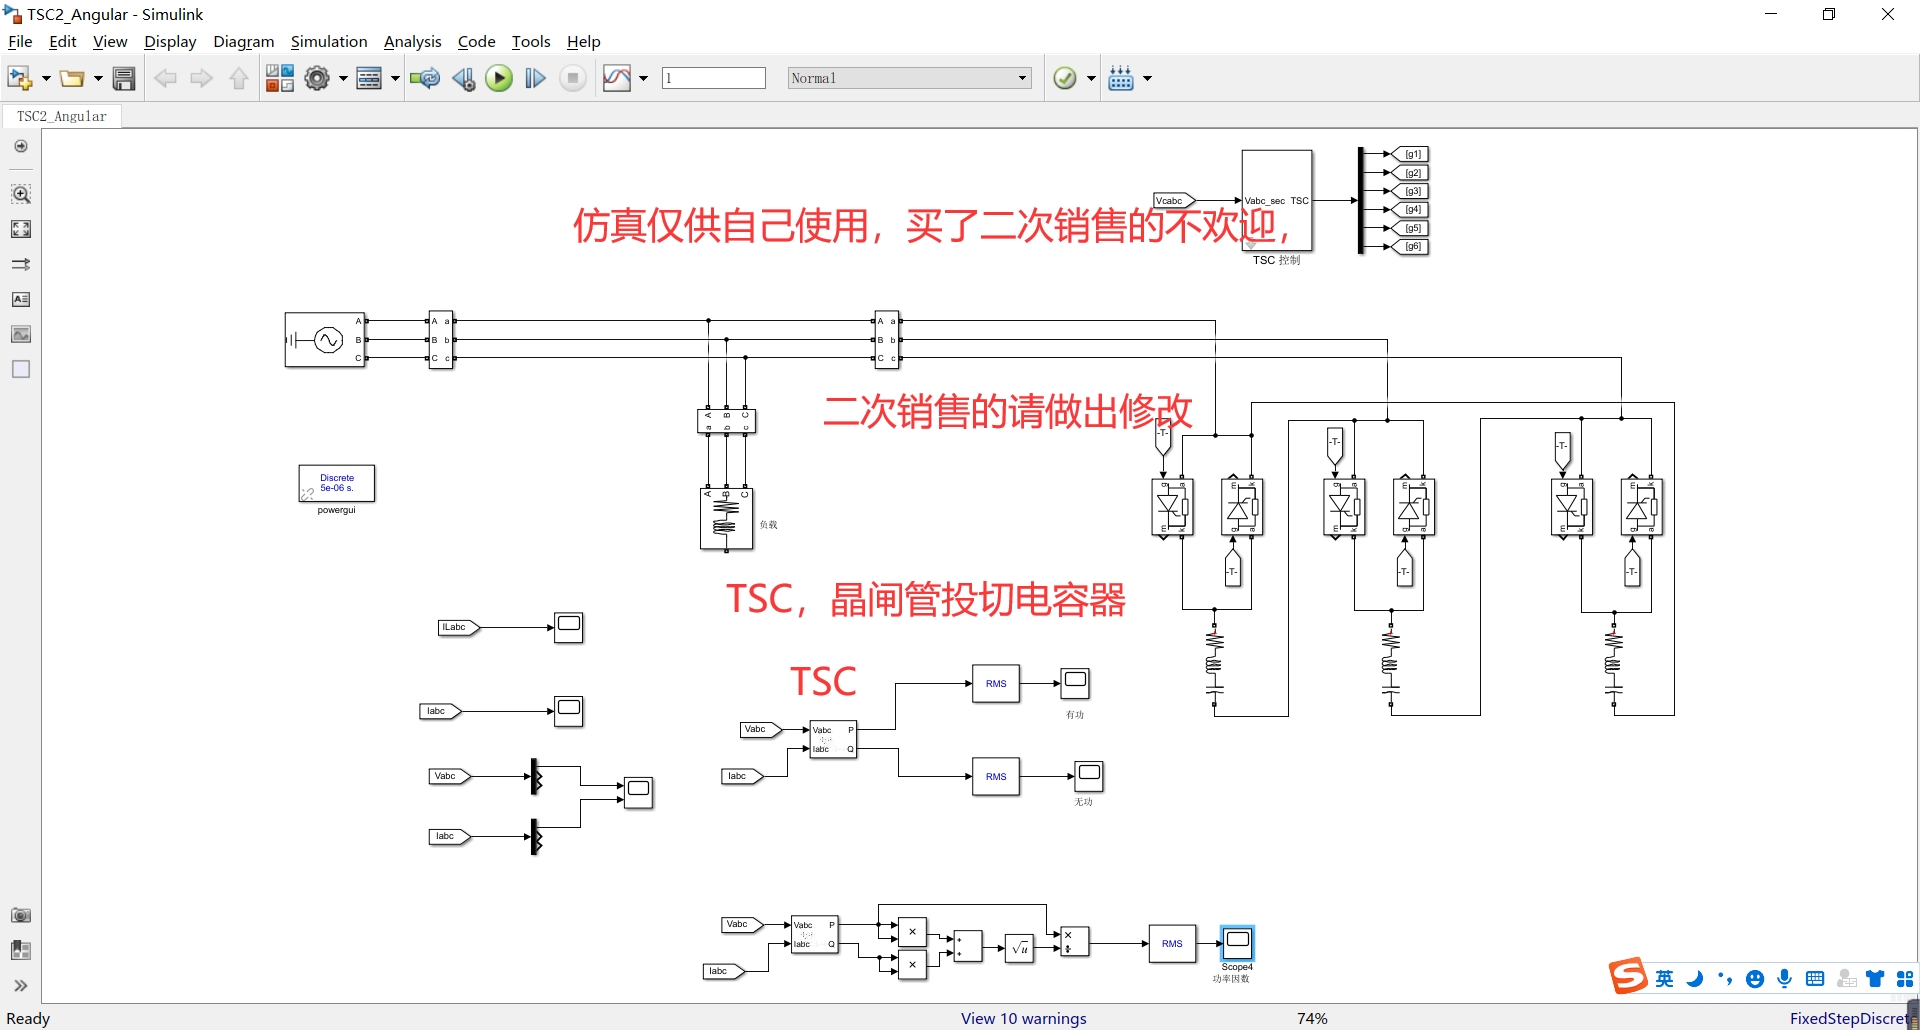Toggle the Hide/Show Model Browser icon
Viewport: 1920px width, 1030px height.
[x=20, y=986]
